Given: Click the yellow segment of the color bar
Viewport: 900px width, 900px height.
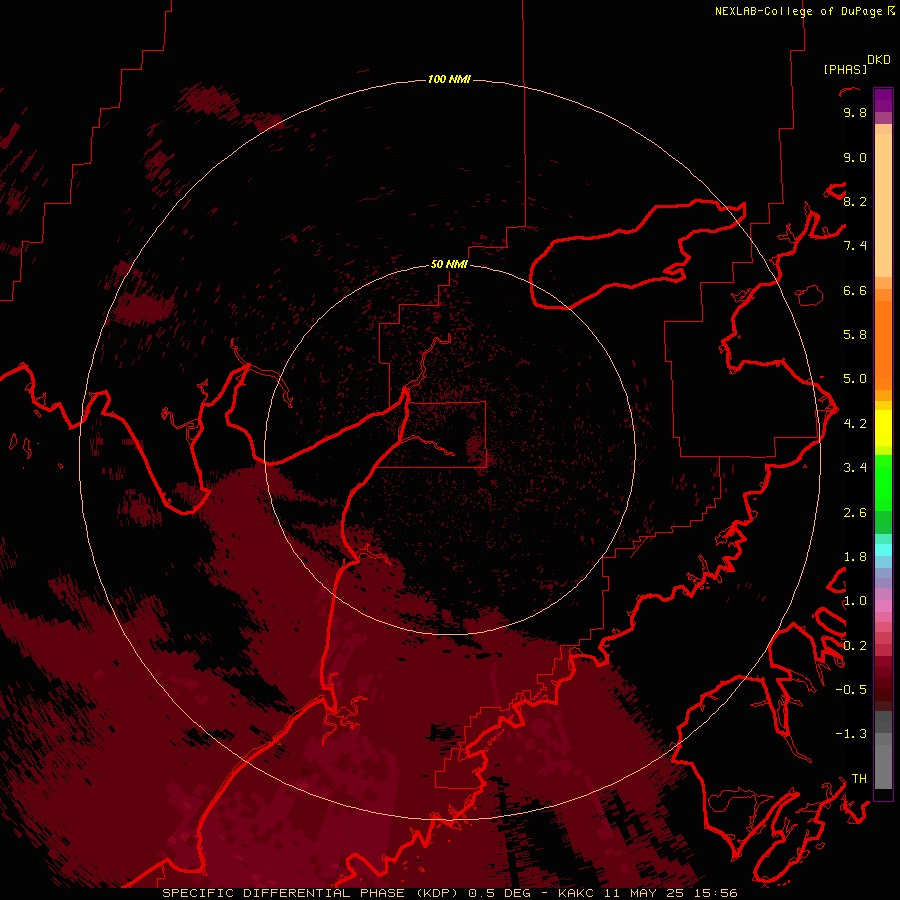Looking at the screenshot, I should pyautogui.click(x=883, y=428).
